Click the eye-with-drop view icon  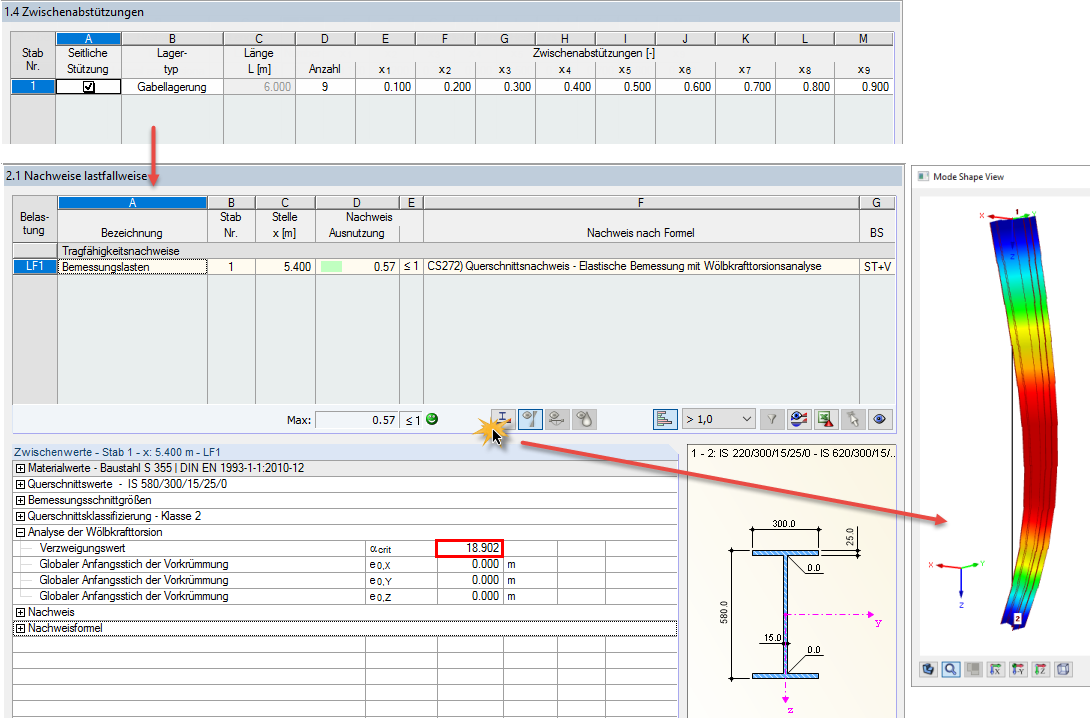pyautogui.click(x=584, y=420)
